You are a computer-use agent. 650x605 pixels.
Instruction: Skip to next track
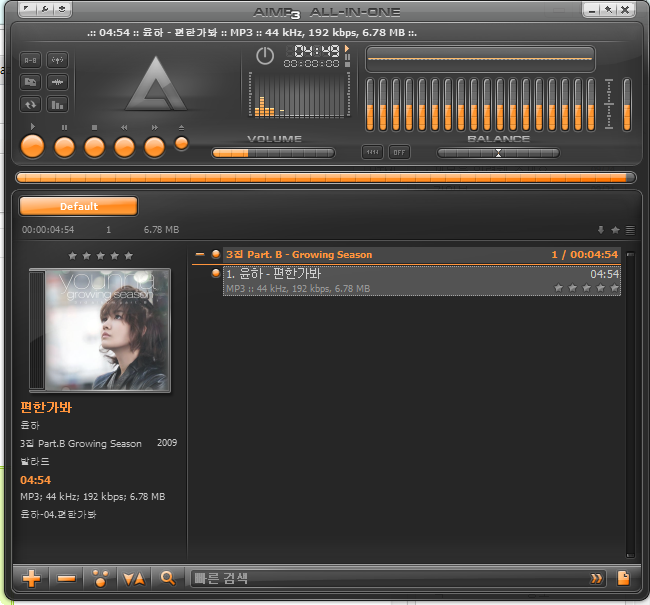coord(154,147)
